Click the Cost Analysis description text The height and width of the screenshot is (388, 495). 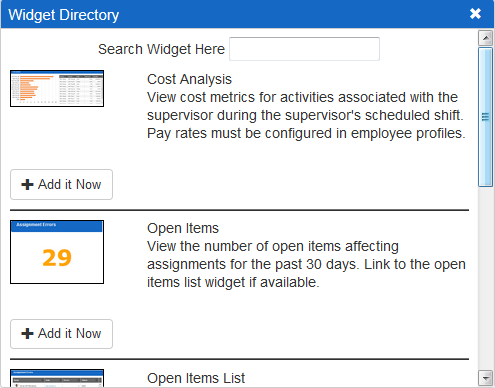pyautogui.click(x=306, y=115)
